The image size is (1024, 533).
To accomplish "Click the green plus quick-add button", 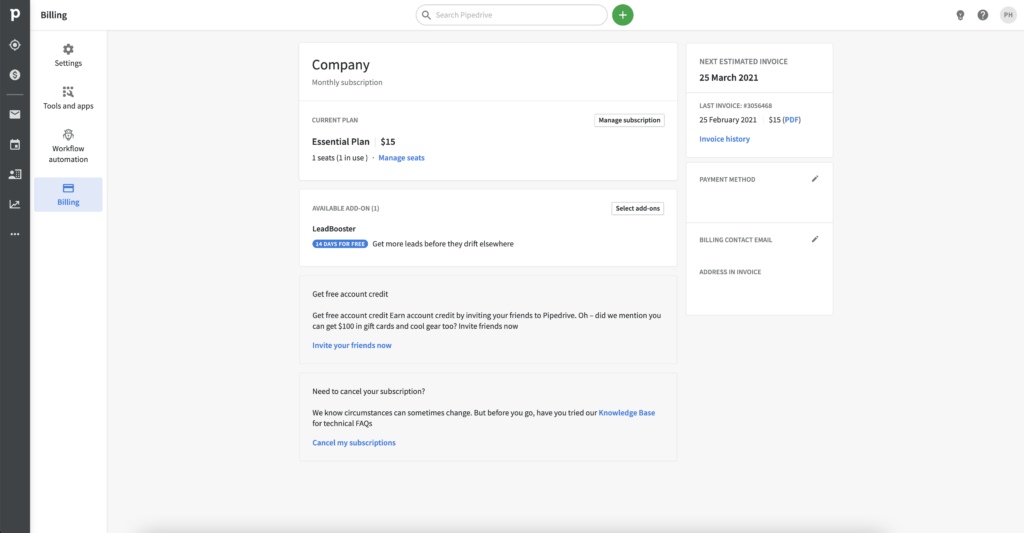I will (x=622, y=15).
